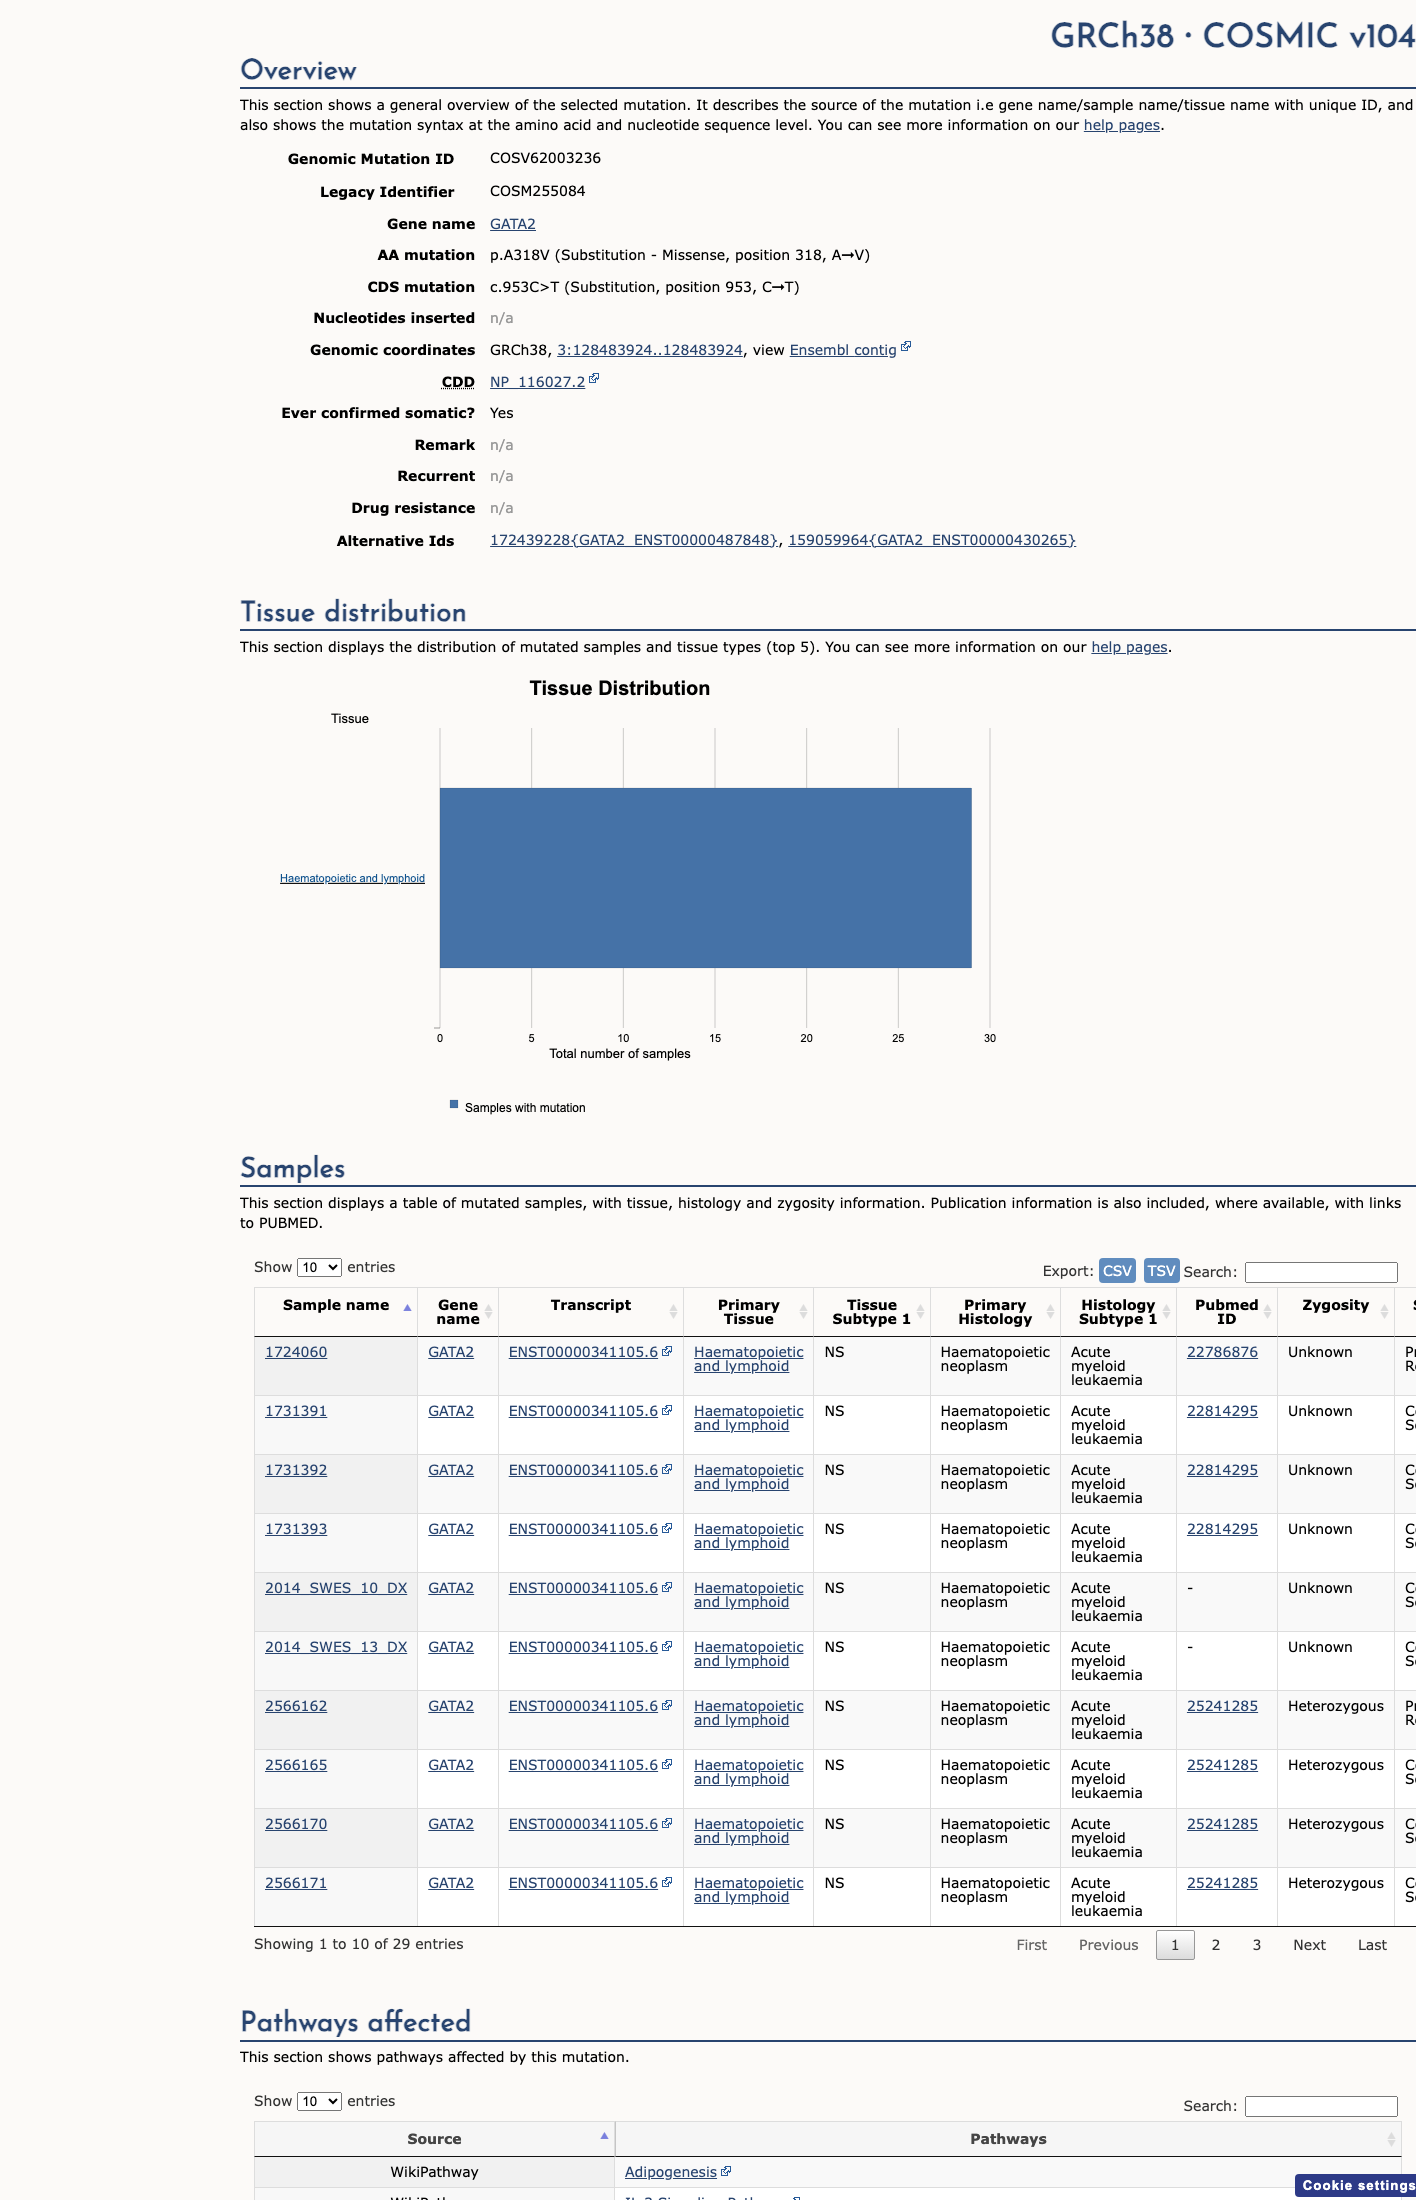Export samples table as CSV
The height and width of the screenshot is (2200, 1416).
(x=1117, y=1270)
